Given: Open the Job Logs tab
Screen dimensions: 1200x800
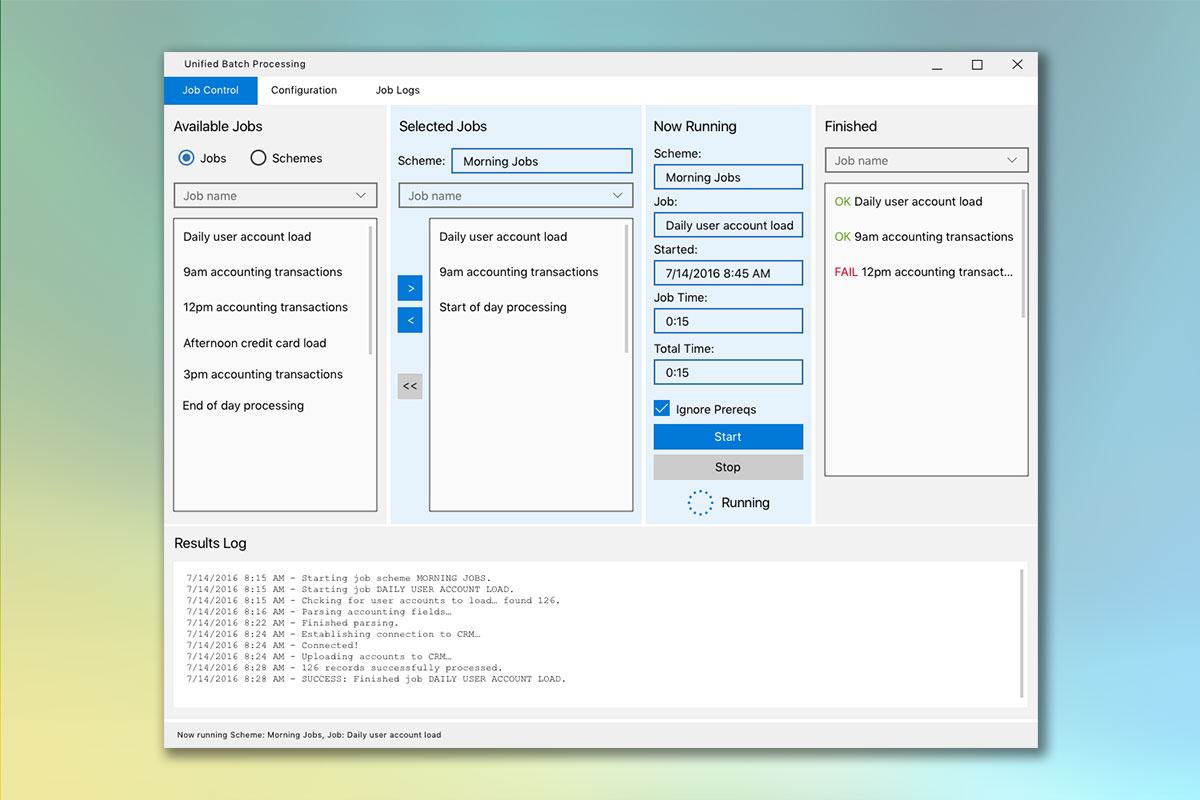Looking at the screenshot, I should pos(398,90).
